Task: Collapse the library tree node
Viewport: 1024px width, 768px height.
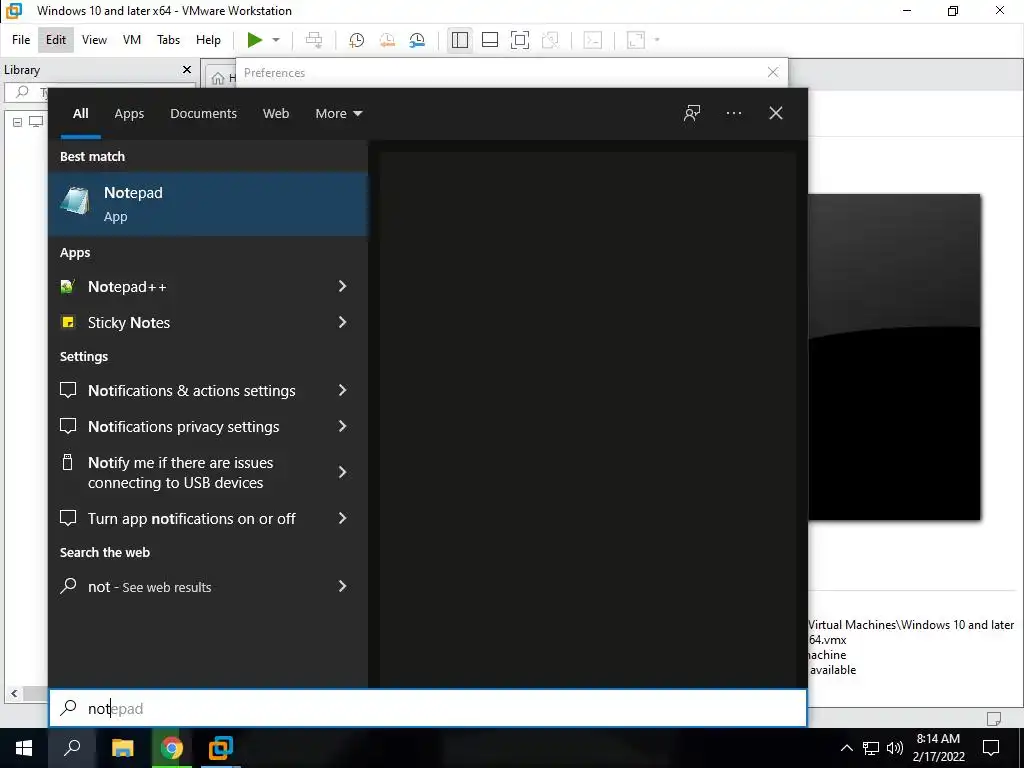Action: coord(18,122)
